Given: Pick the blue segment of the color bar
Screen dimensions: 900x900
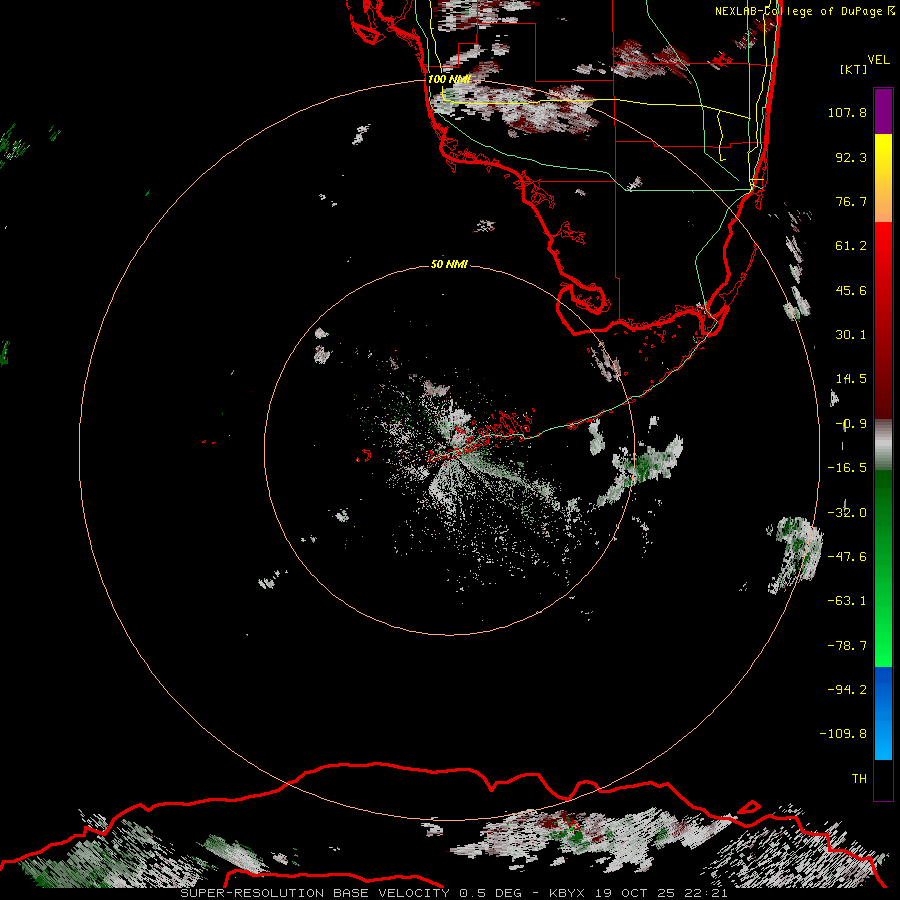Looking at the screenshot, I should pyautogui.click(x=883, y=713).
